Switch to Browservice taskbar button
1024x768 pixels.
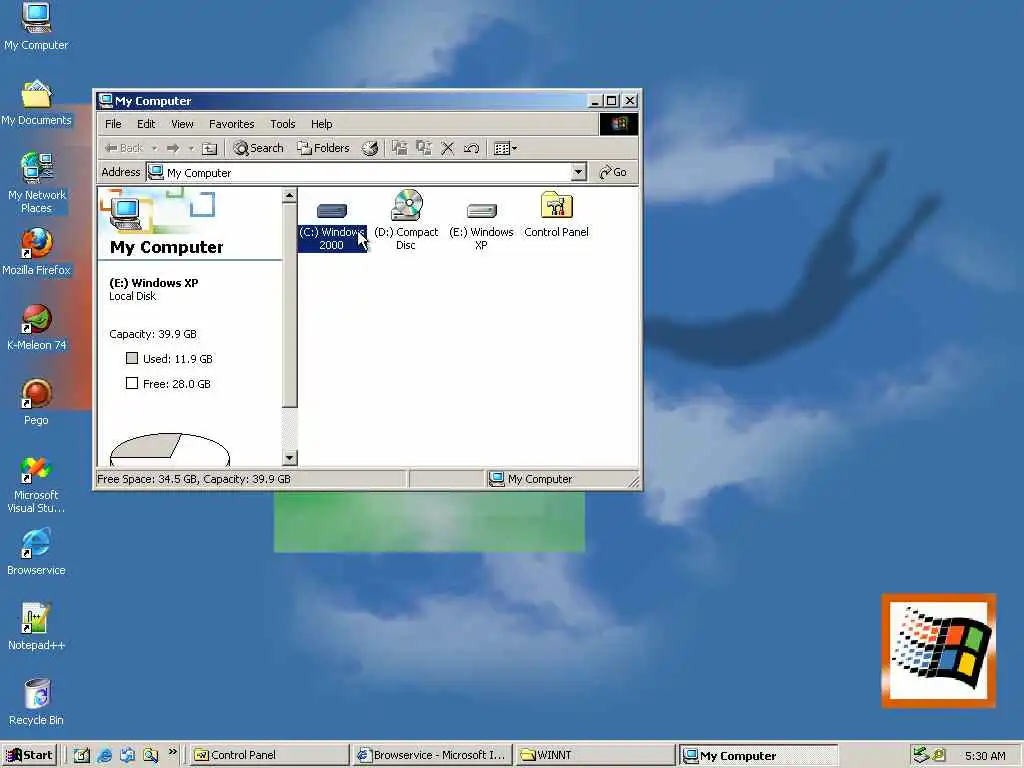pyautogui.click(x=432, y=755)
